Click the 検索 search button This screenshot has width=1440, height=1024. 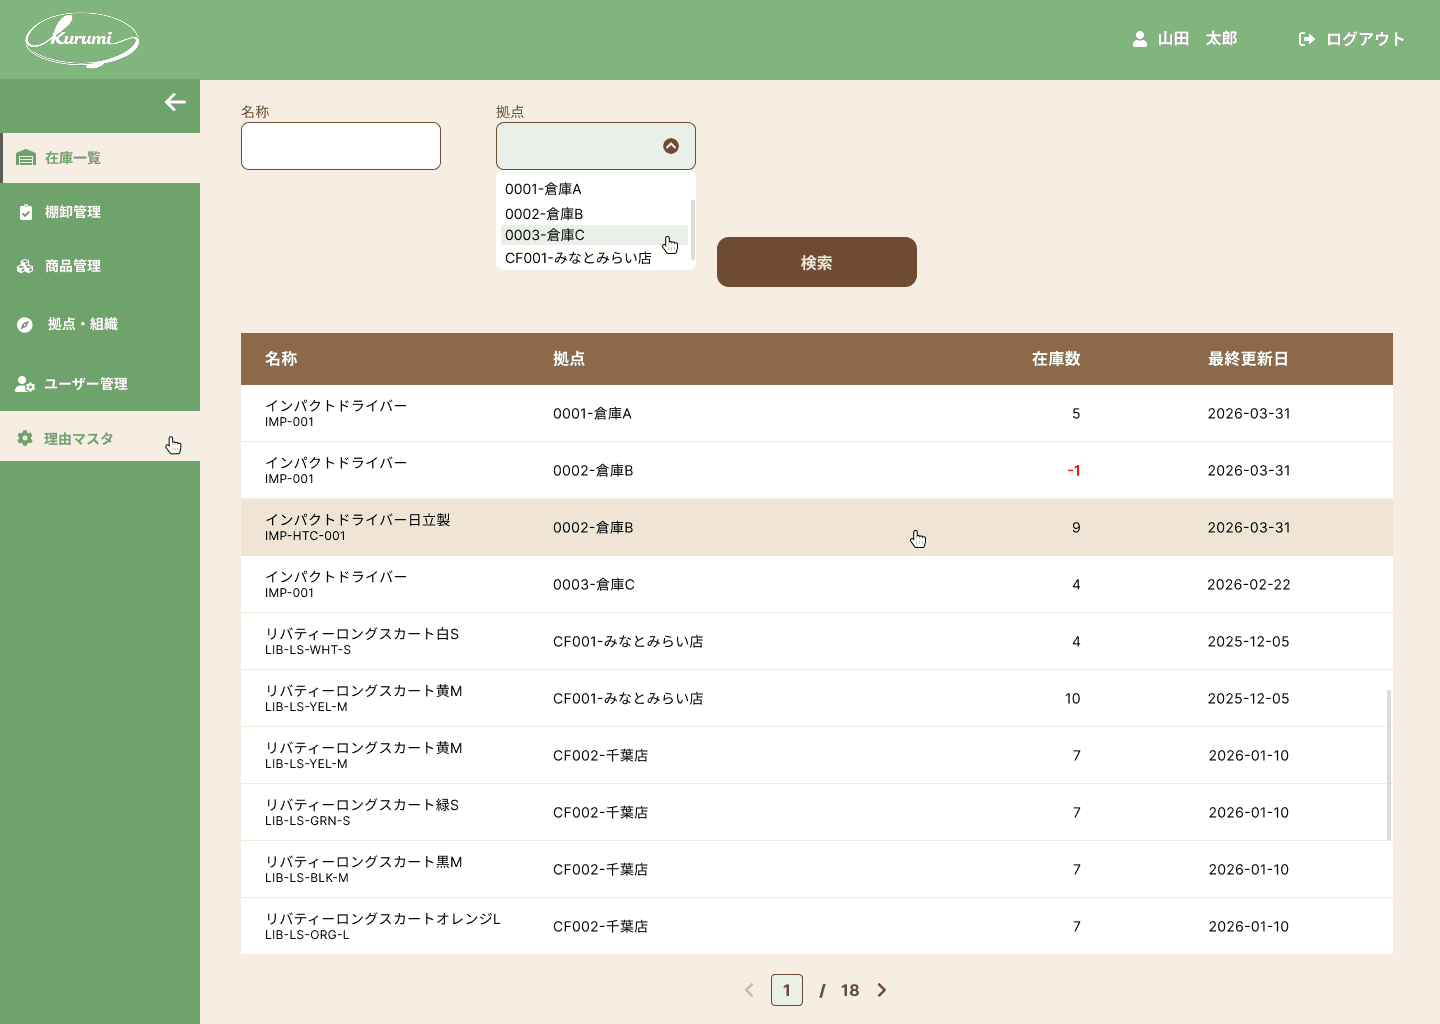point(817,262)
